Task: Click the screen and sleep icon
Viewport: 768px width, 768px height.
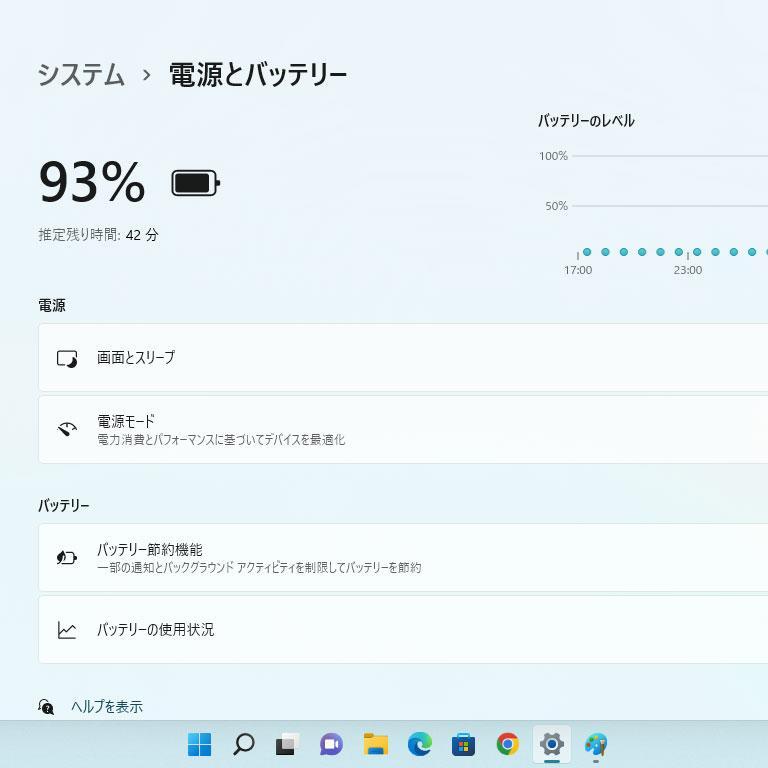Action: coord(67,359)
